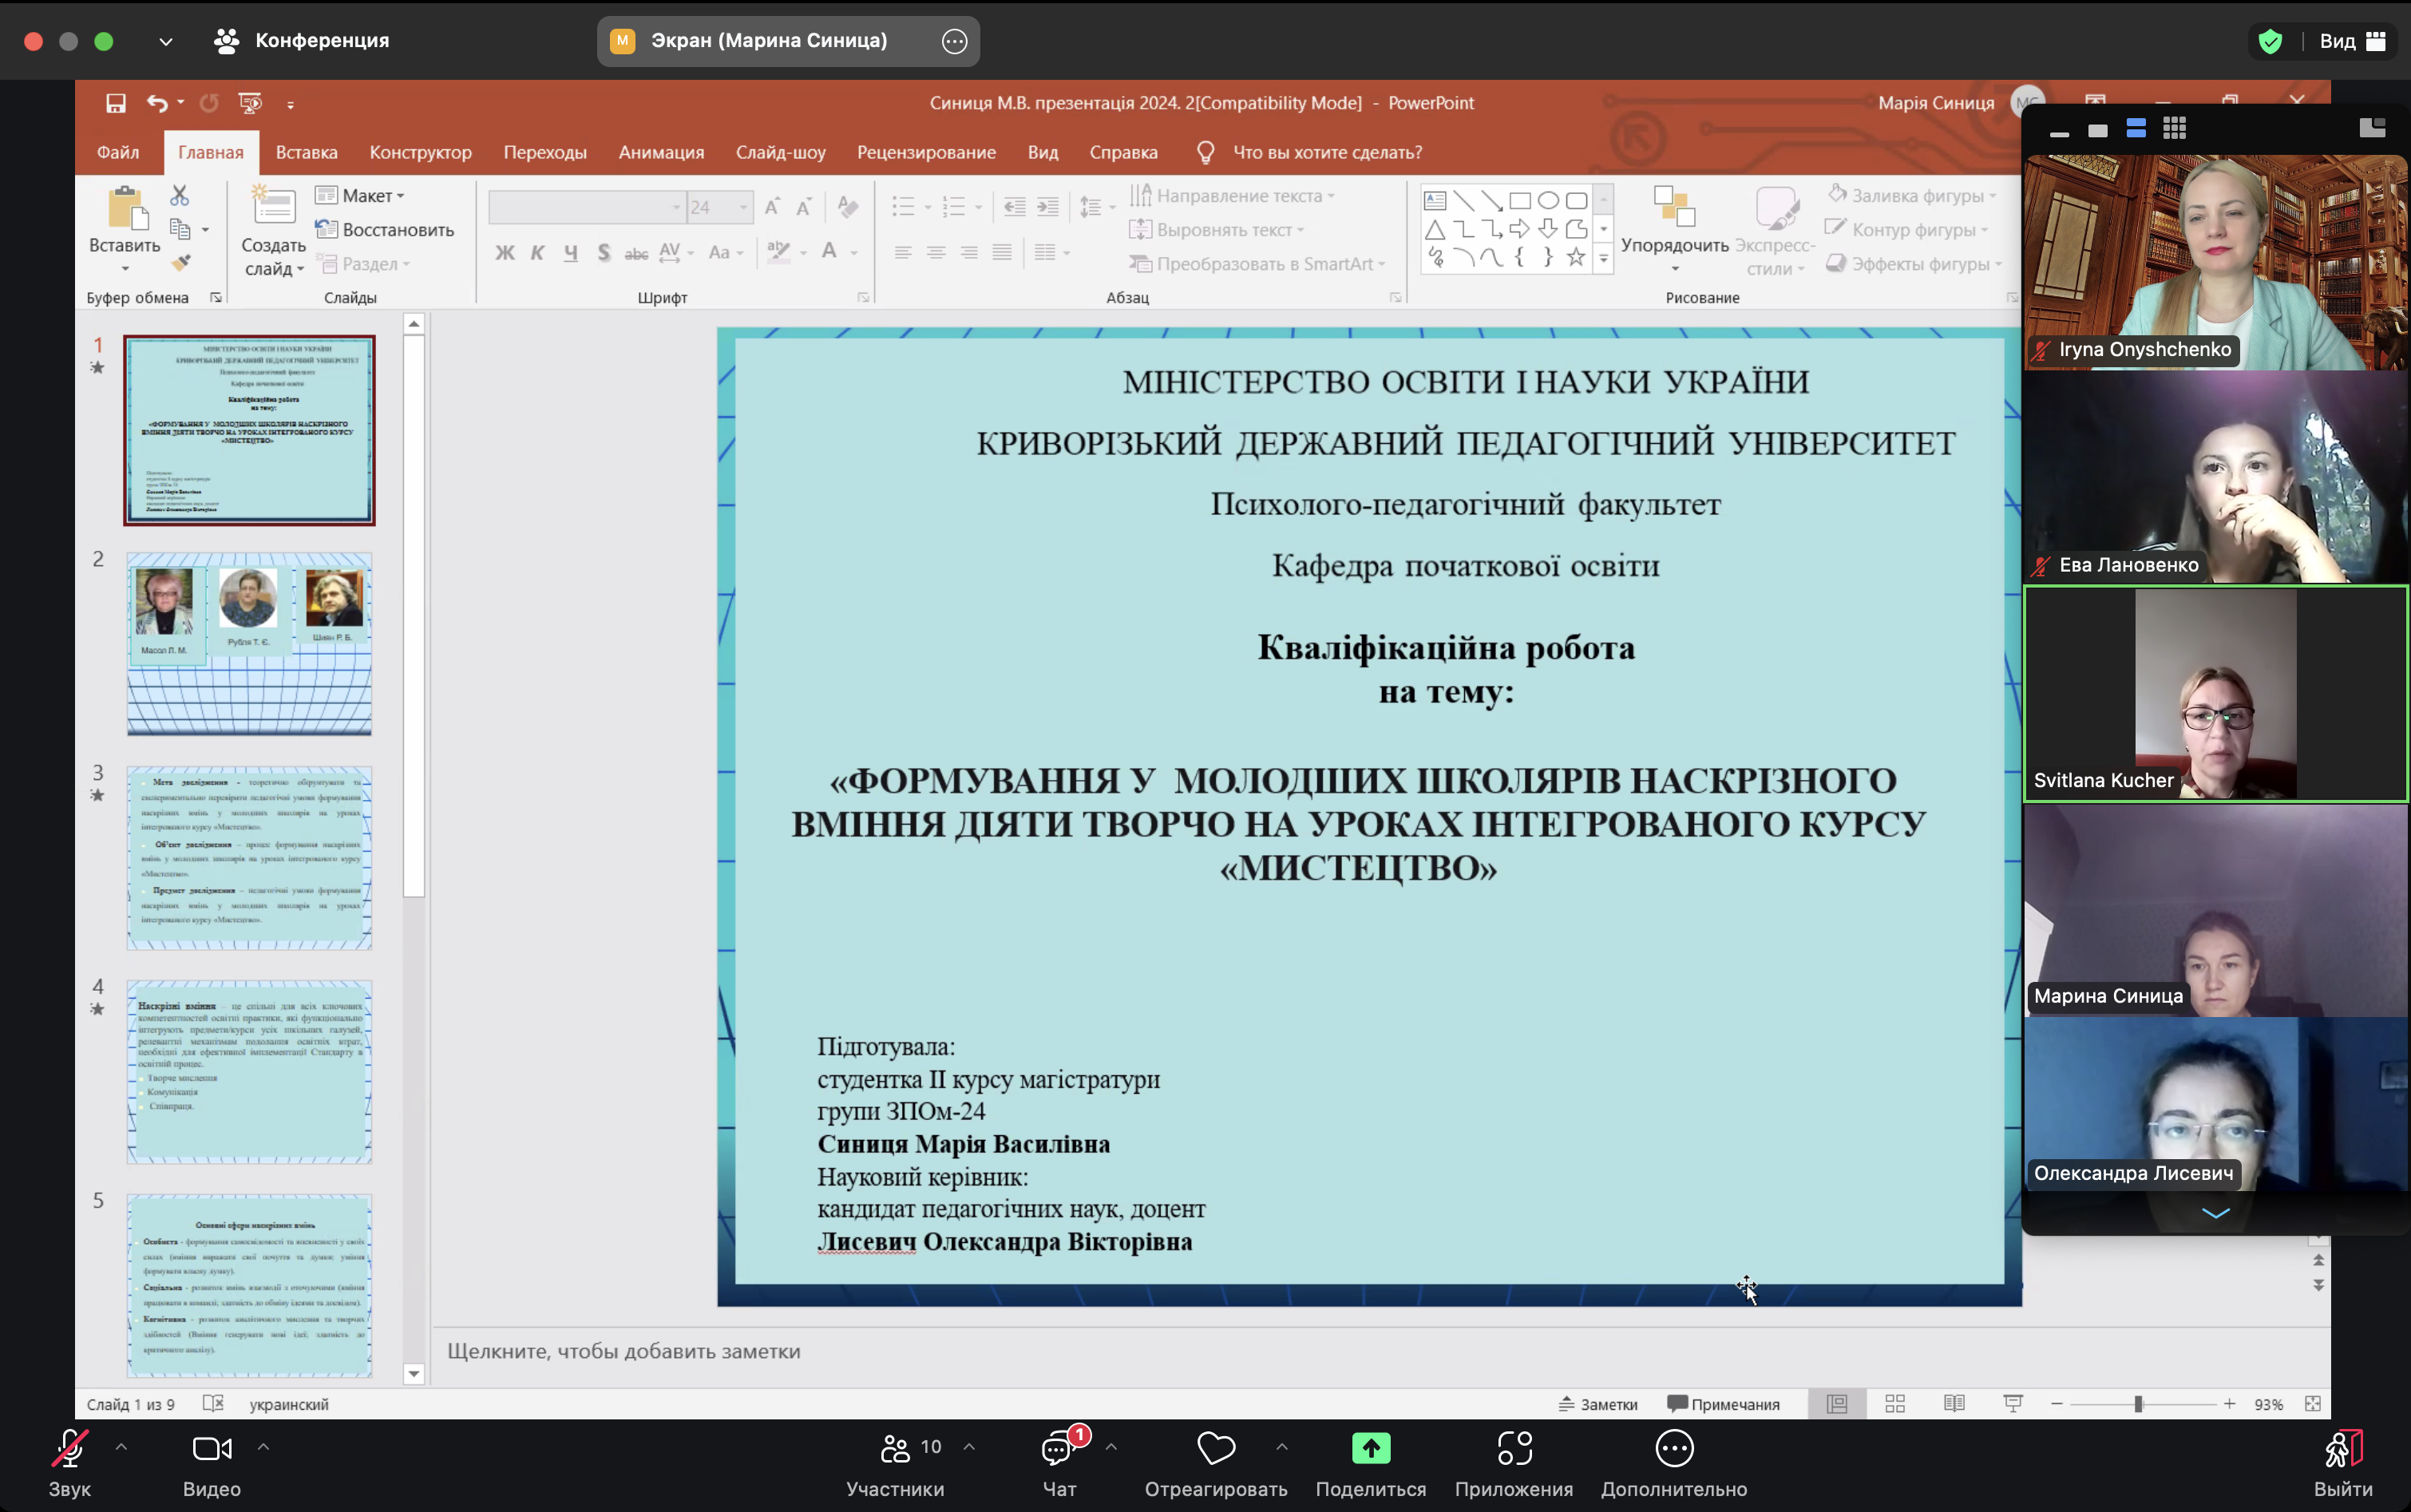Switch video panel to gallery grid view
Image resolution: width=2411 pixels, height=1512 pixels.
pos(2174,129)
